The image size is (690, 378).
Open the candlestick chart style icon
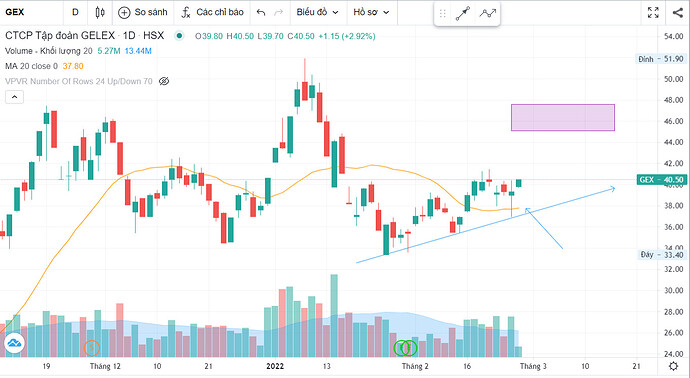[x=100, y=12]
